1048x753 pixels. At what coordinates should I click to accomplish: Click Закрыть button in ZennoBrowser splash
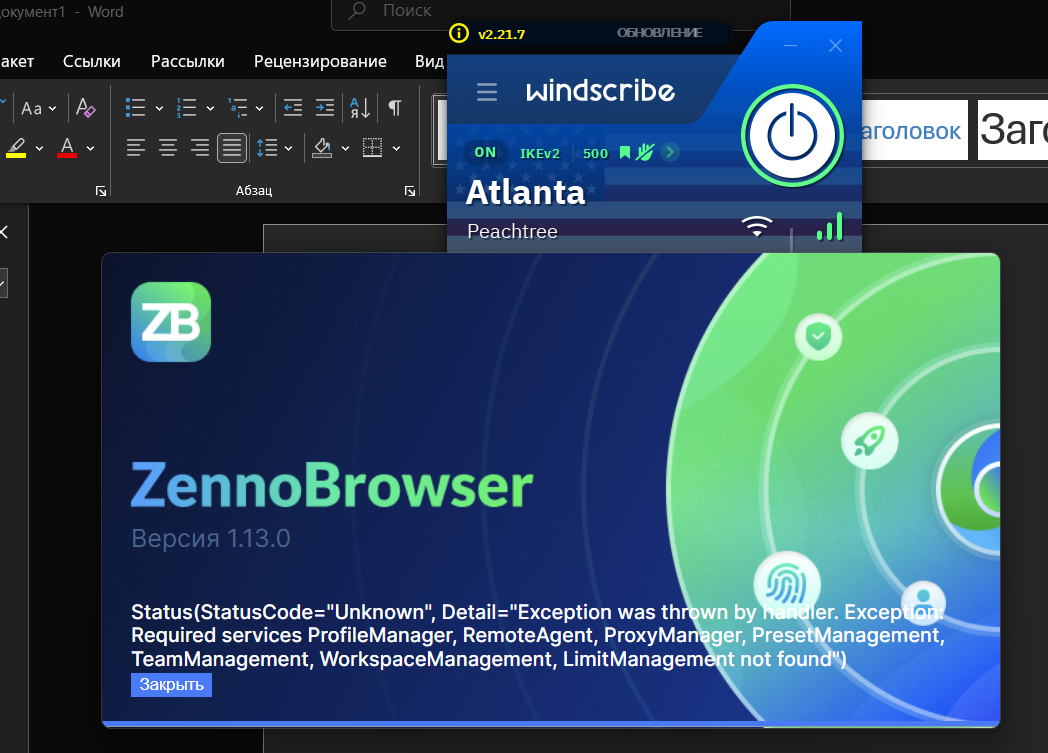click(171, 685)
